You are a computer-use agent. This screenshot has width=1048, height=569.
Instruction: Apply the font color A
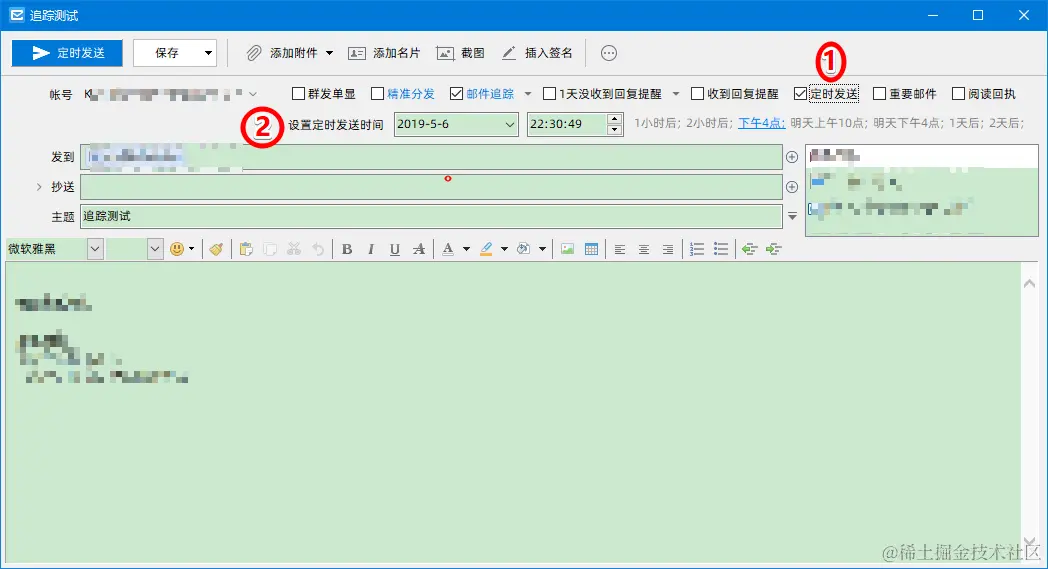448,249
